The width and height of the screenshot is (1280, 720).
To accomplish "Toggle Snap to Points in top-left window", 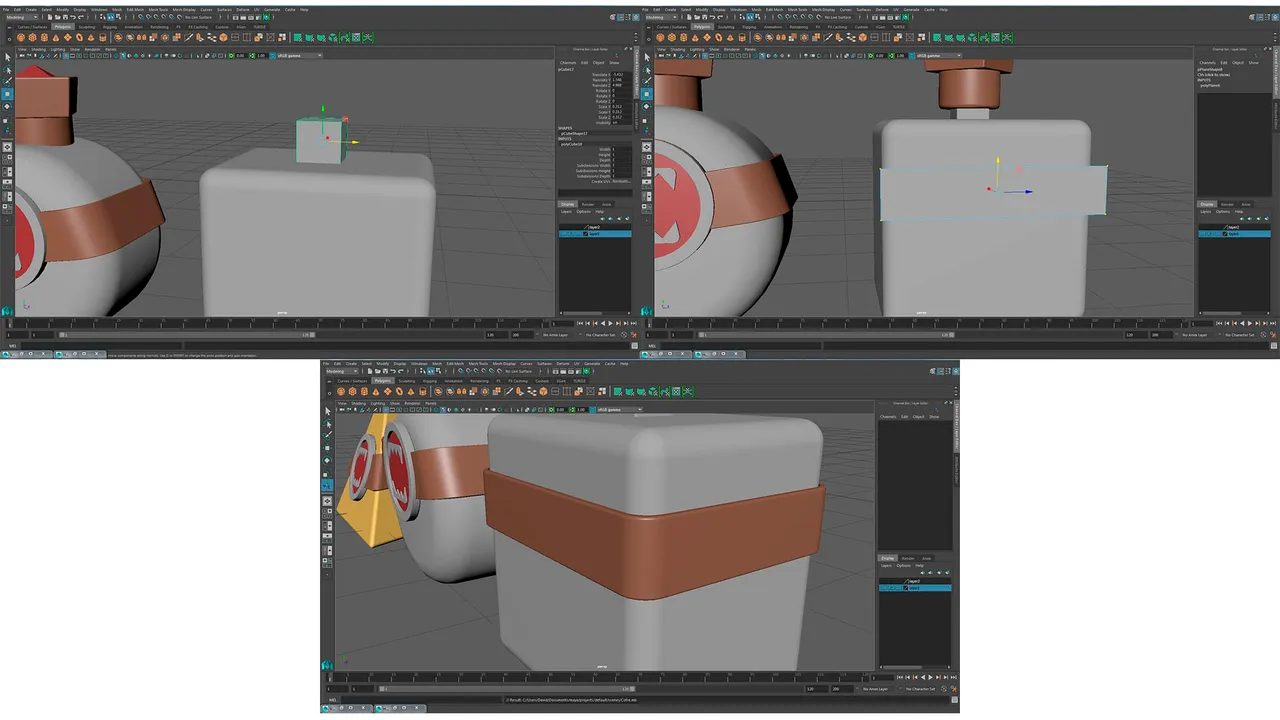I will point(156,17).
